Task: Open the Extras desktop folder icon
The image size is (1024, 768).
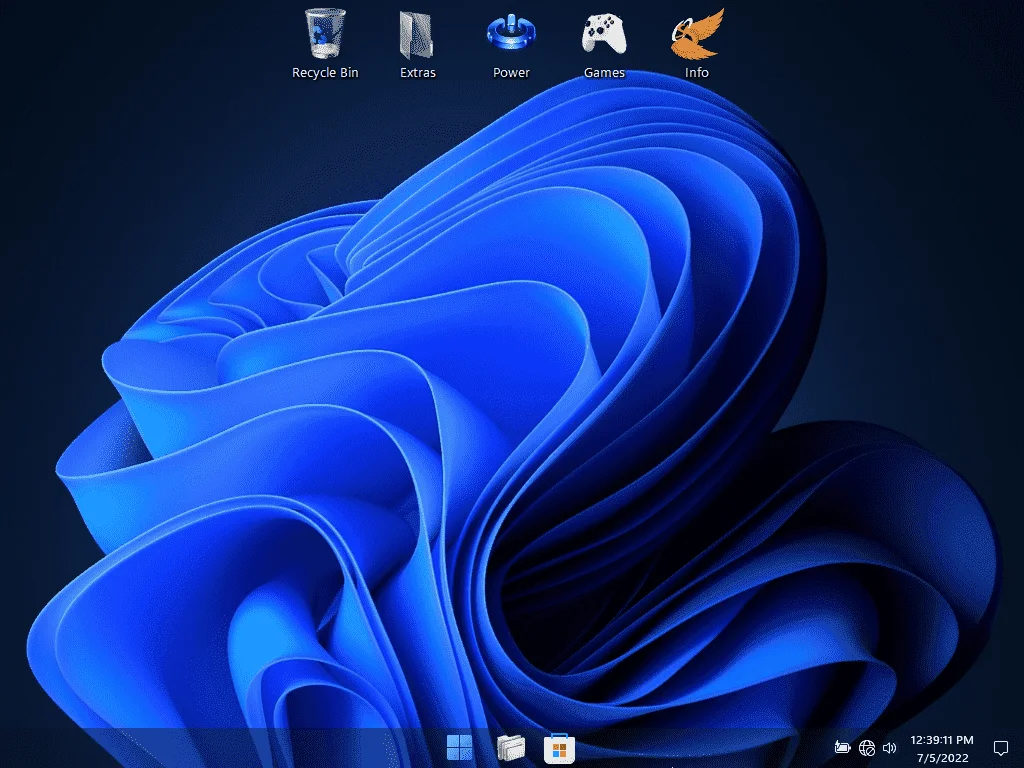Action: click(x=417, y=35)
